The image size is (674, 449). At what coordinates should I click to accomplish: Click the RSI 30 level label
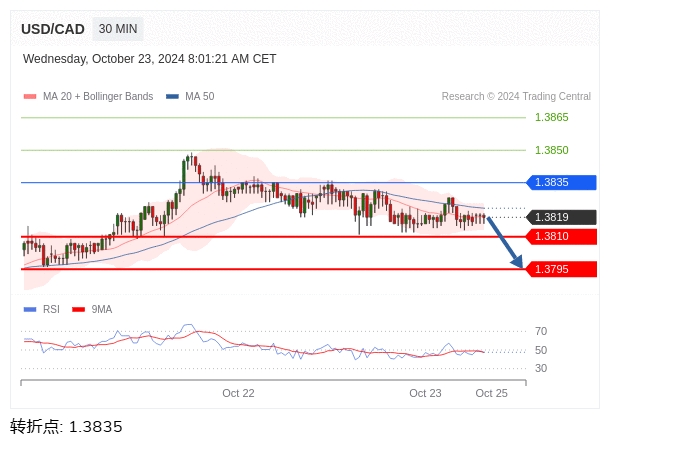point(541,368)
